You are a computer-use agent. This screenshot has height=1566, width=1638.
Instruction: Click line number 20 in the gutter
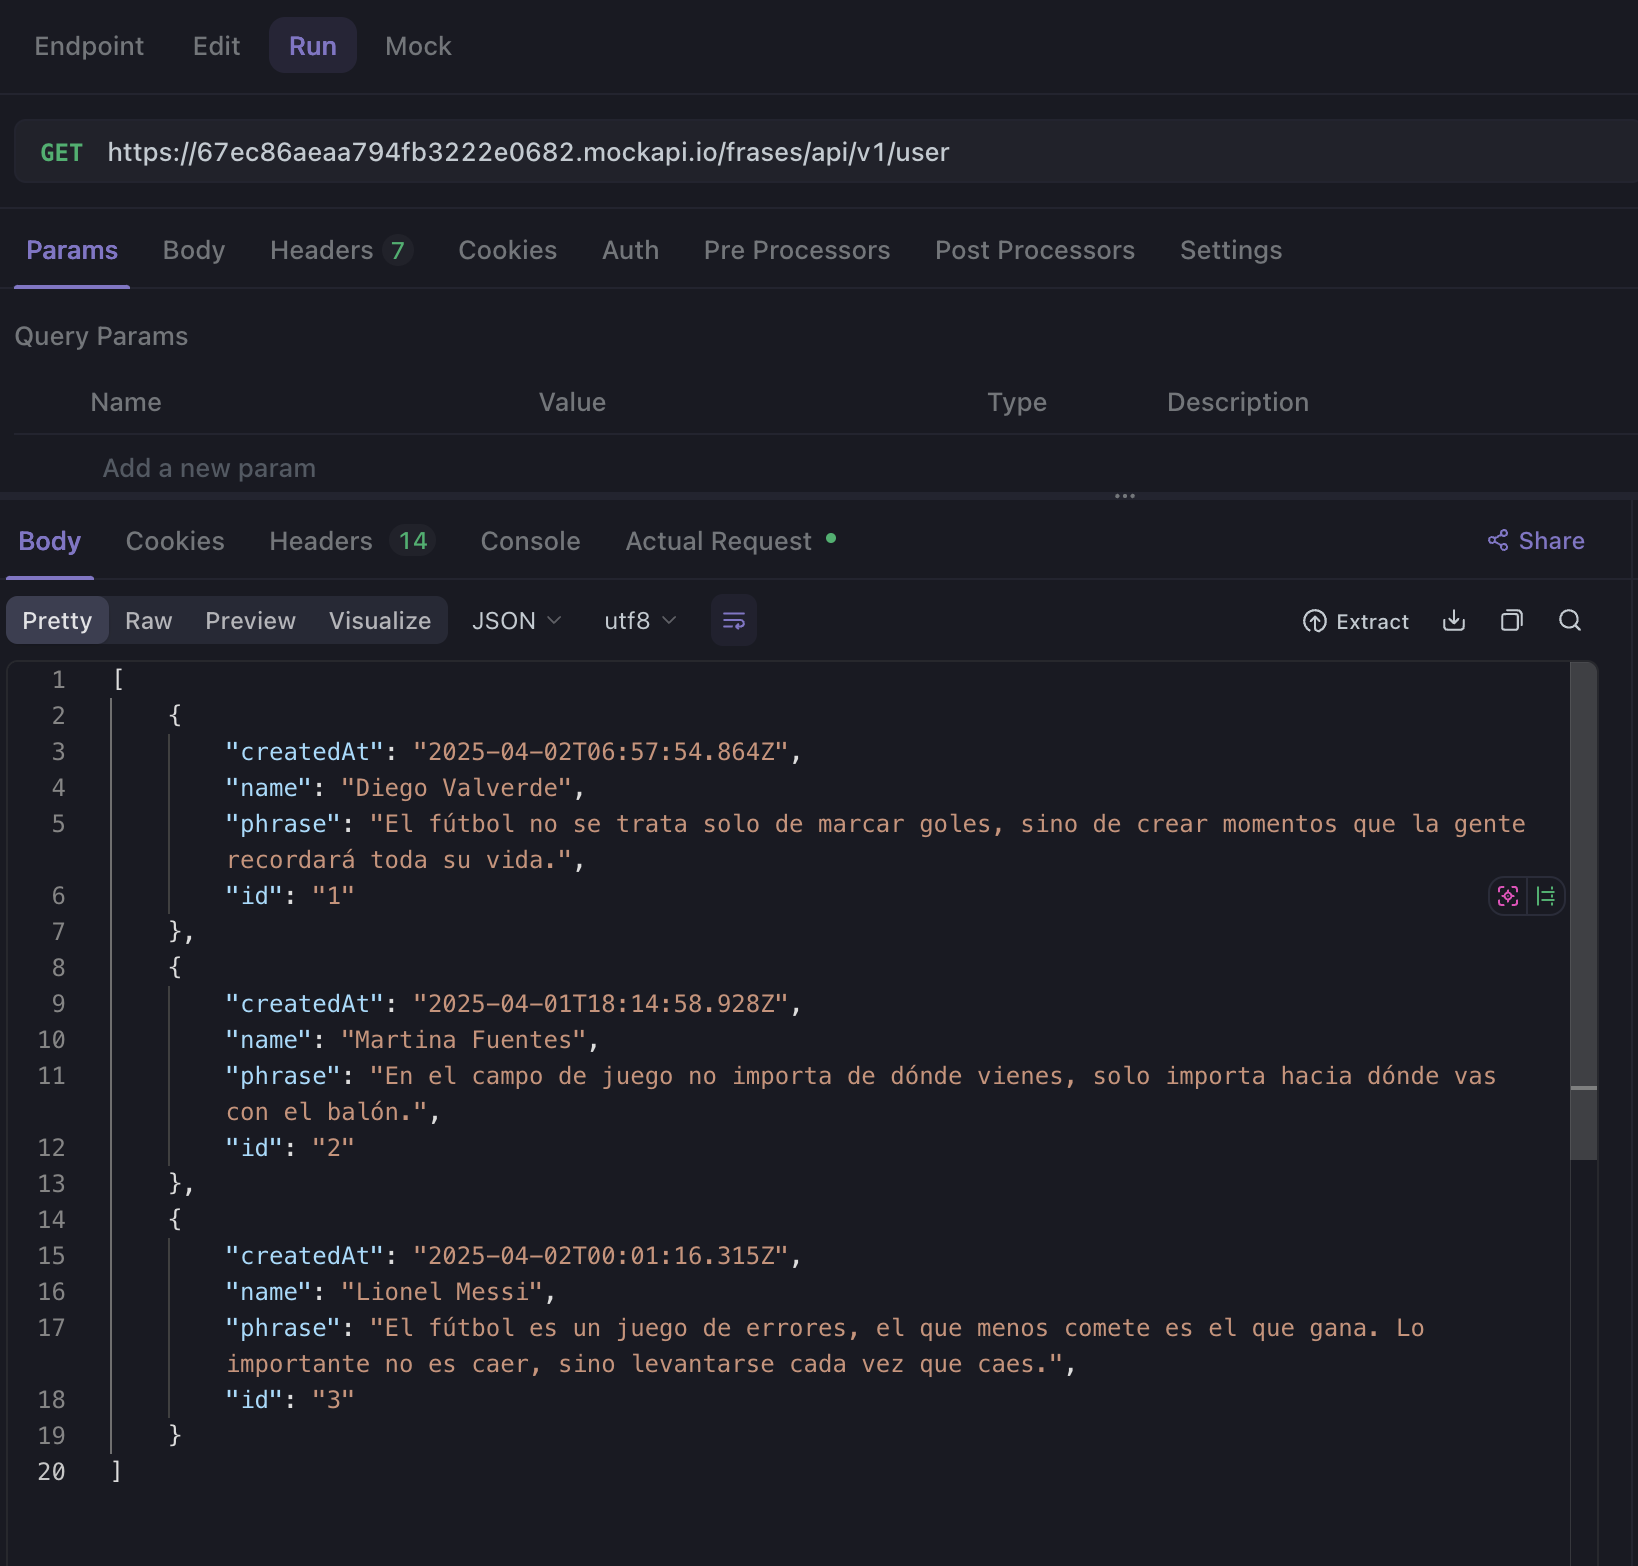(x=51, y=1472)
